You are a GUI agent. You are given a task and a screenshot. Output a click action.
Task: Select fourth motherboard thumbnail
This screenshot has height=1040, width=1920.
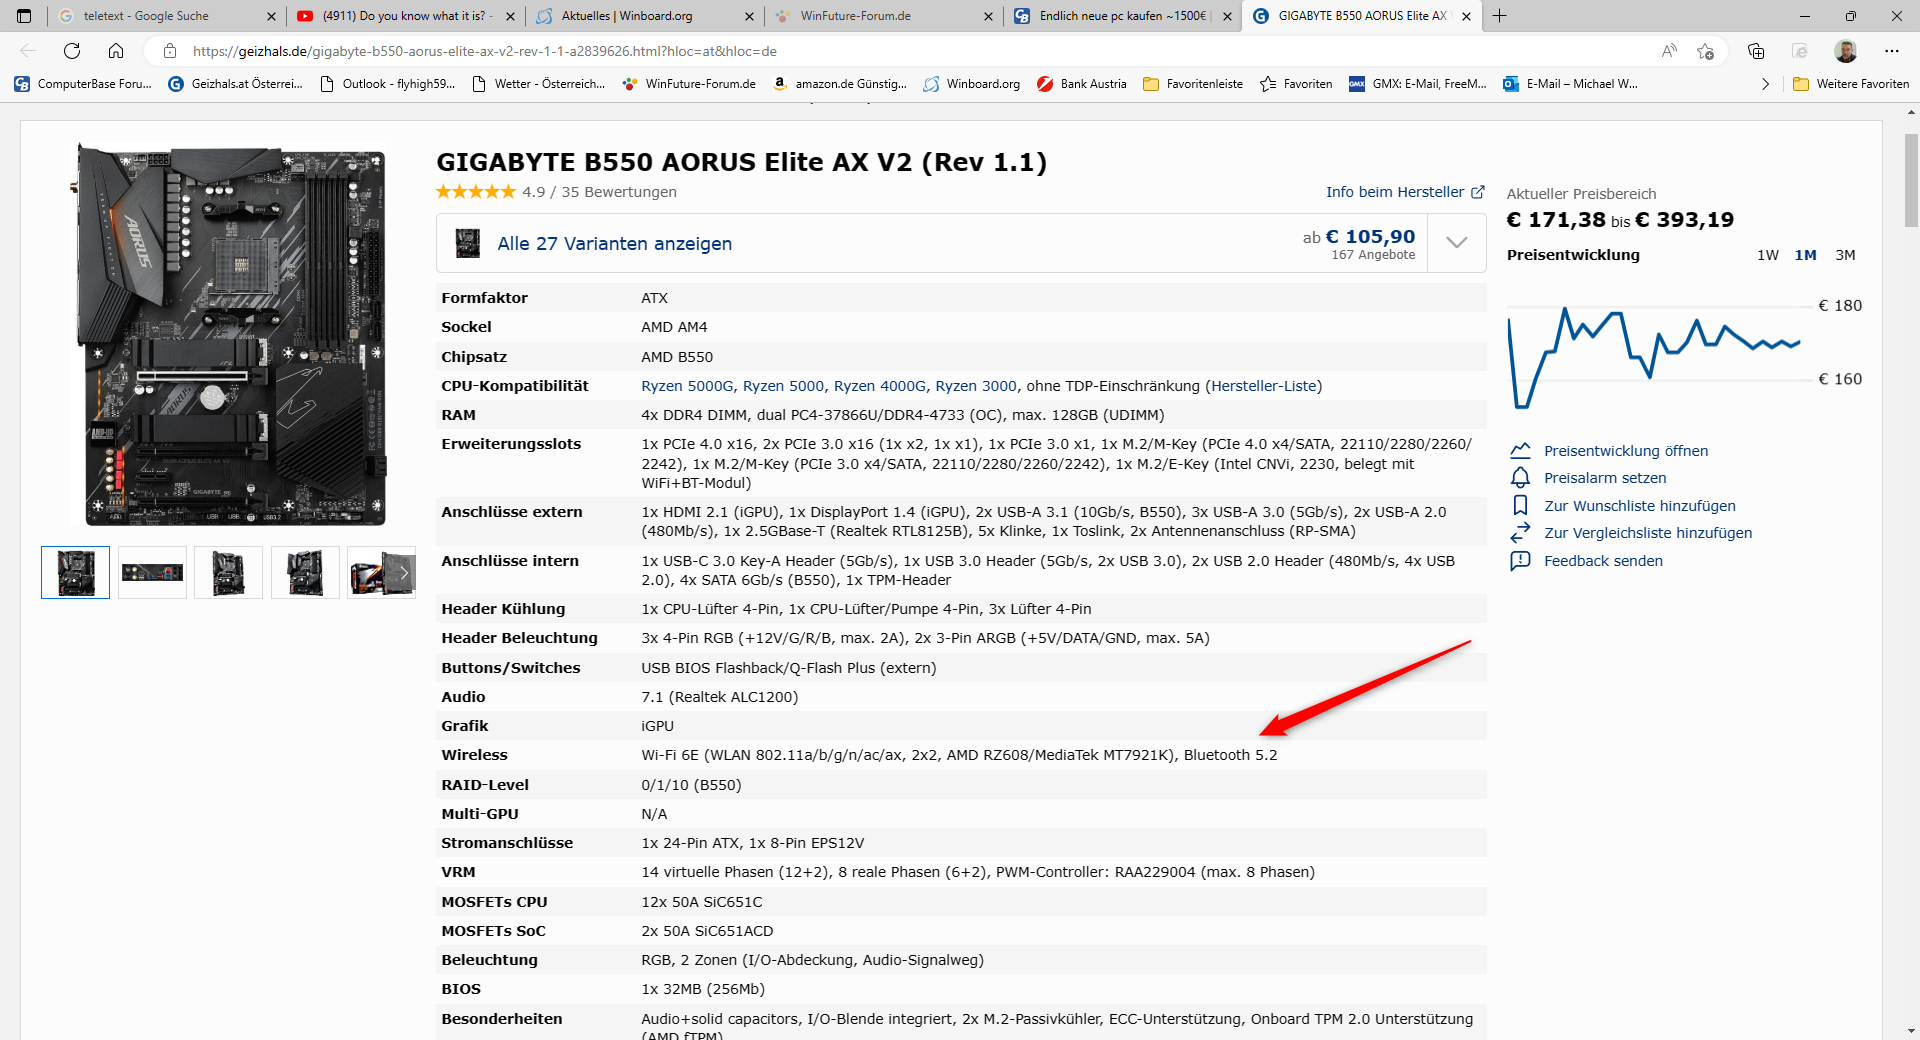tap(305, 573)
